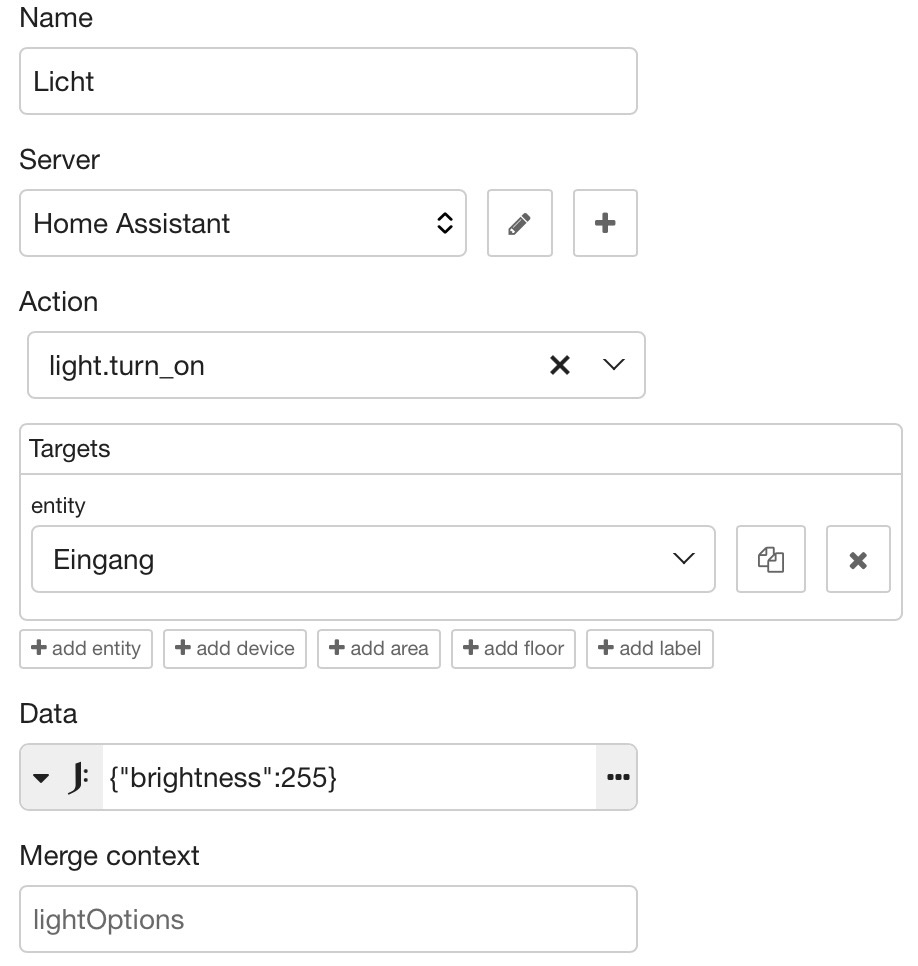Add a new server with plus icon
918x966 pixels.
605,223
